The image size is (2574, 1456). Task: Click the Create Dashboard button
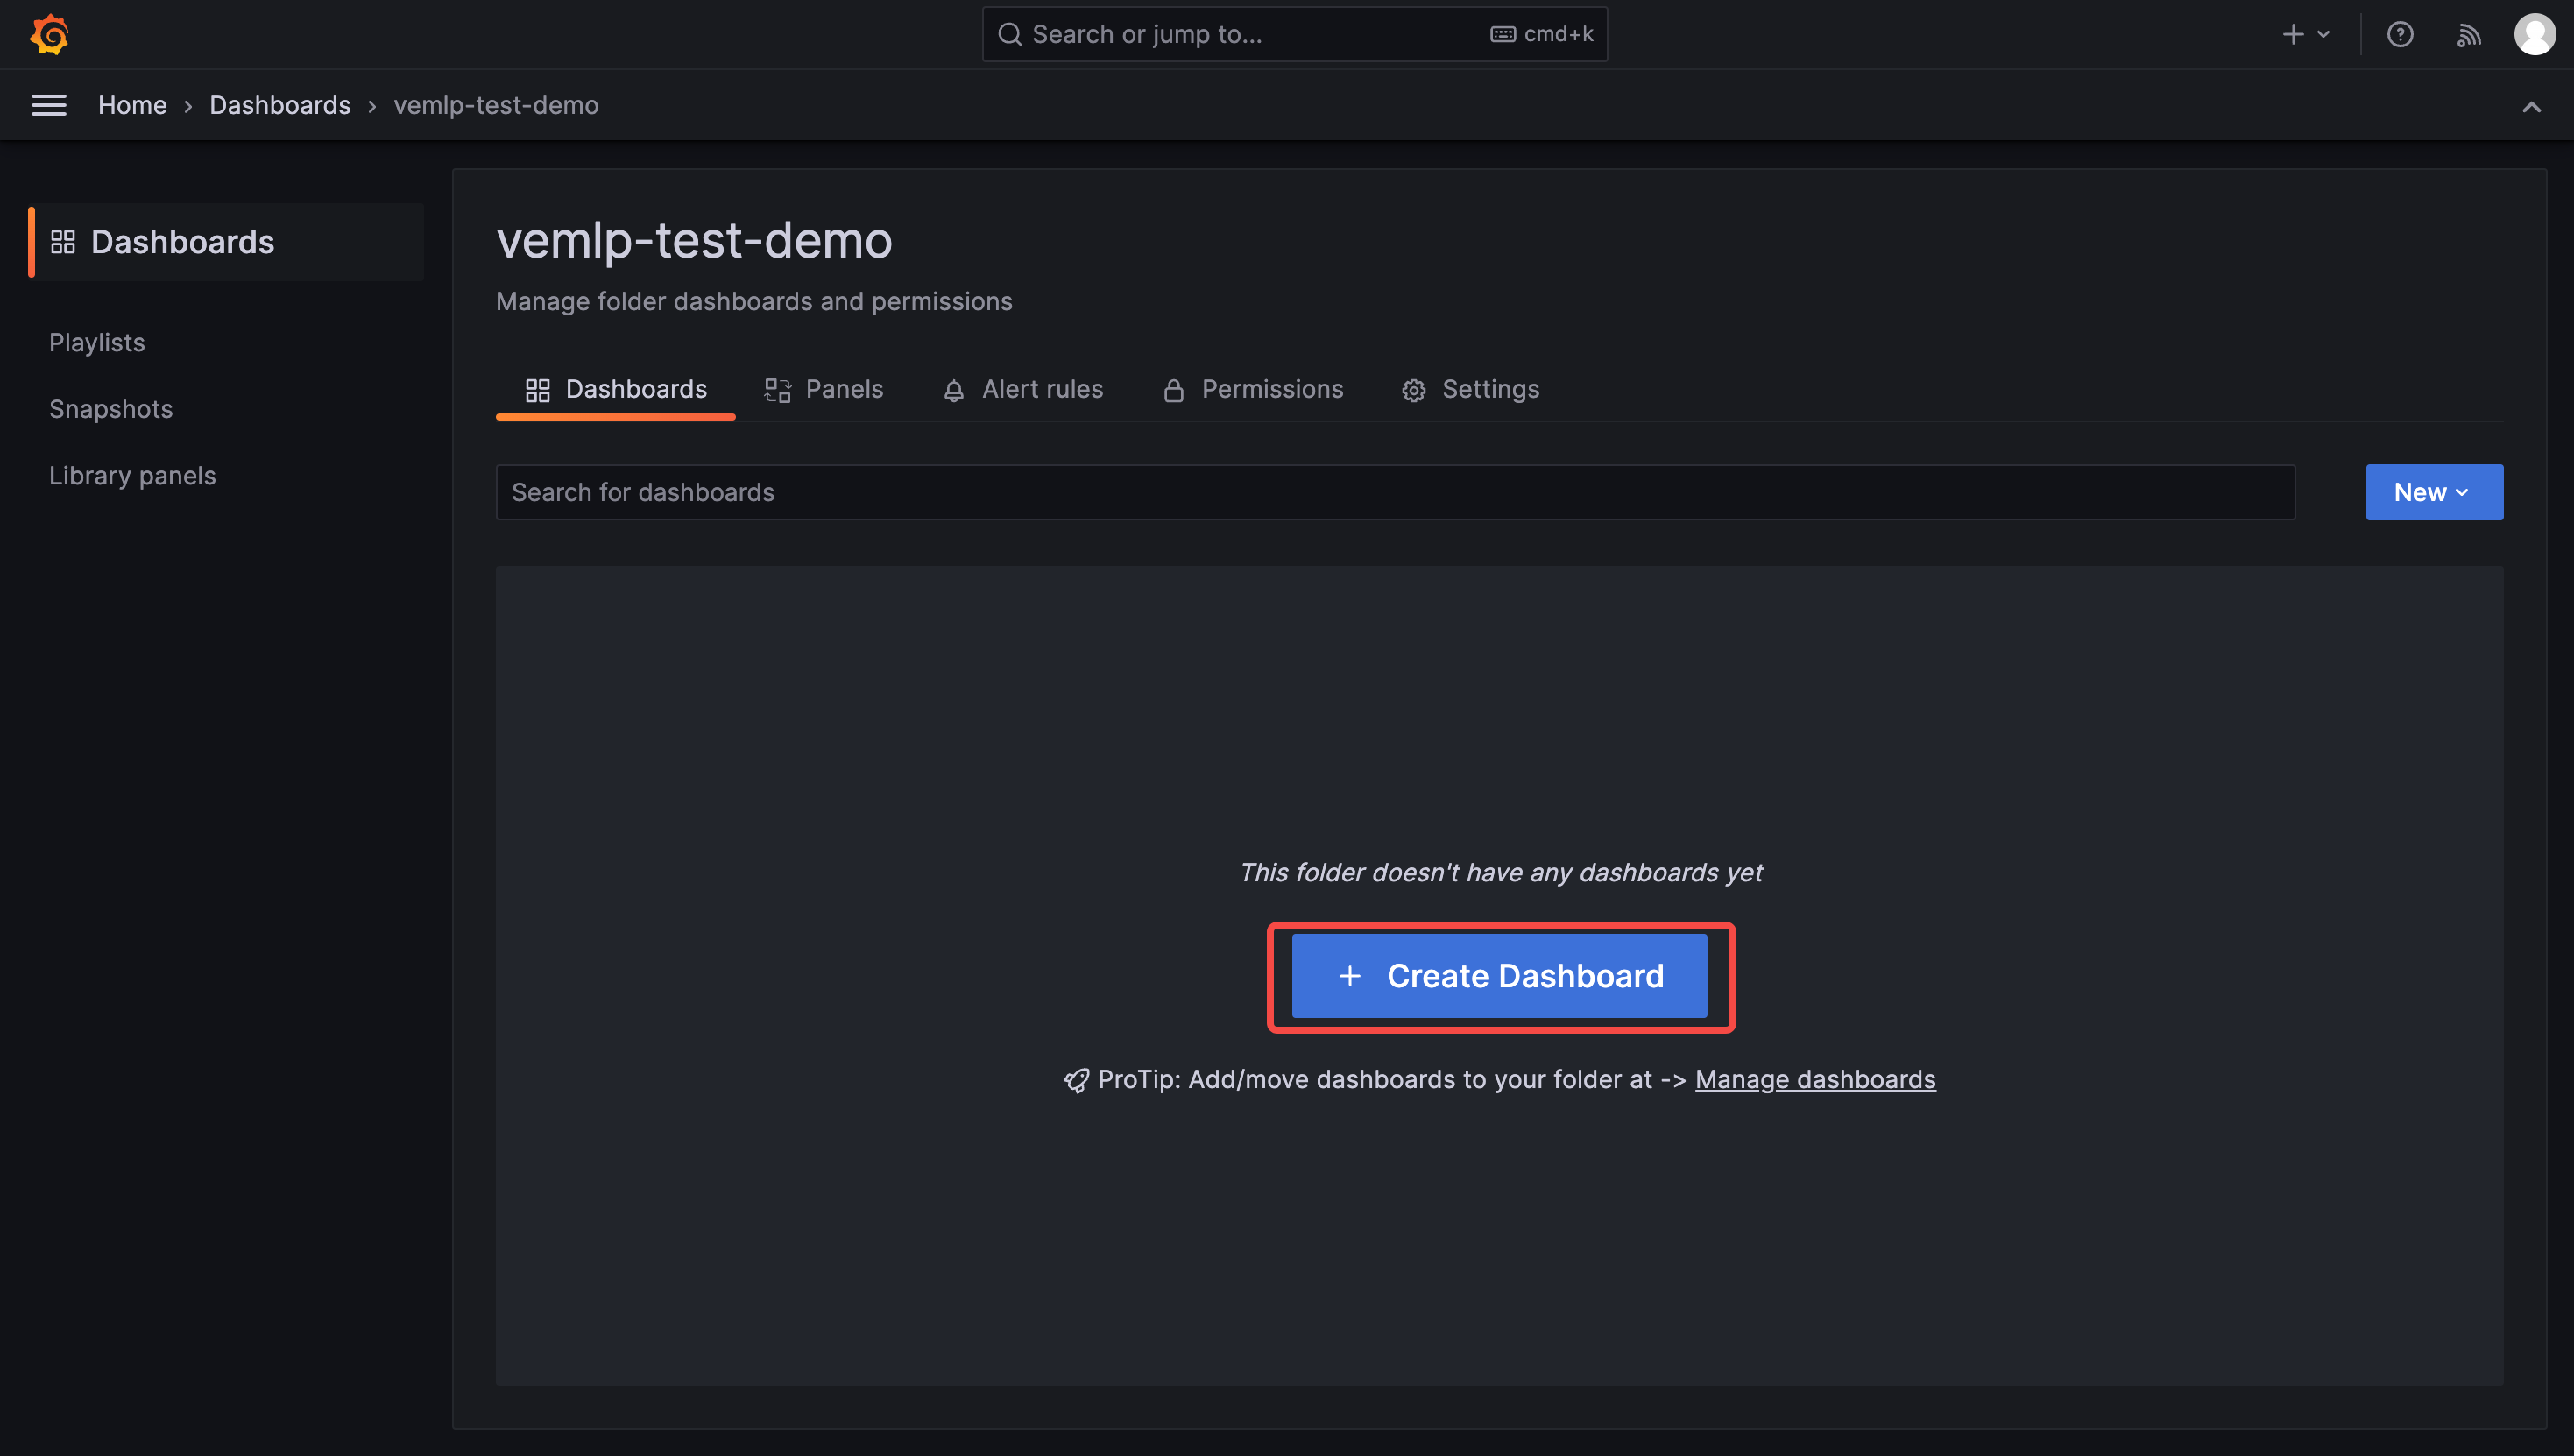tap(1499, 976)
